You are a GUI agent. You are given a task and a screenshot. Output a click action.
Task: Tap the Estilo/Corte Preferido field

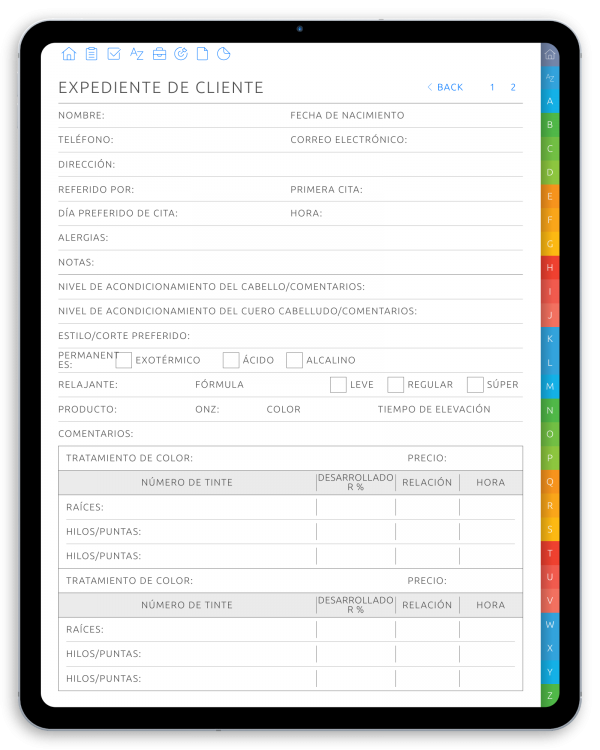click(290, 336)
